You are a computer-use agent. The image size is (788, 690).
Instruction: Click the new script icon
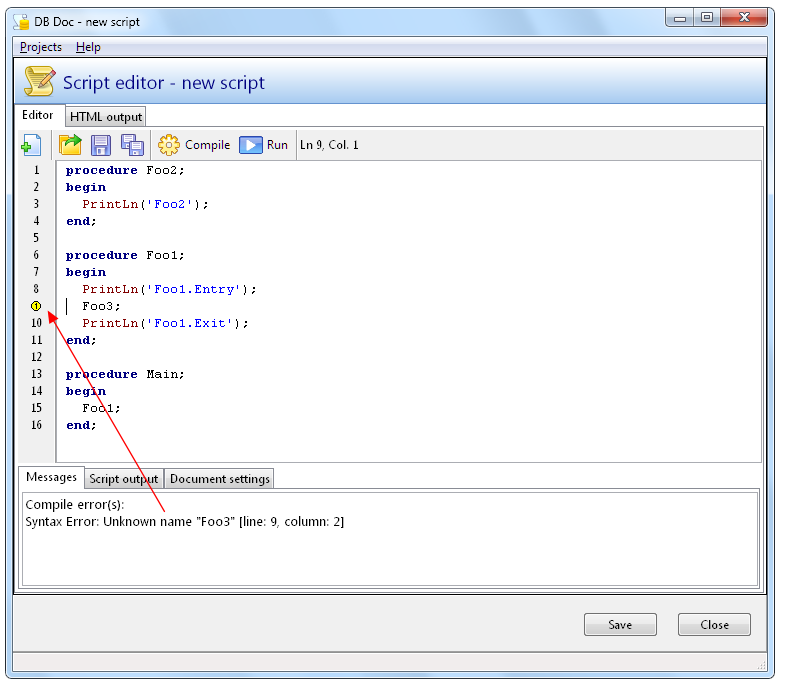coord(31,145)
